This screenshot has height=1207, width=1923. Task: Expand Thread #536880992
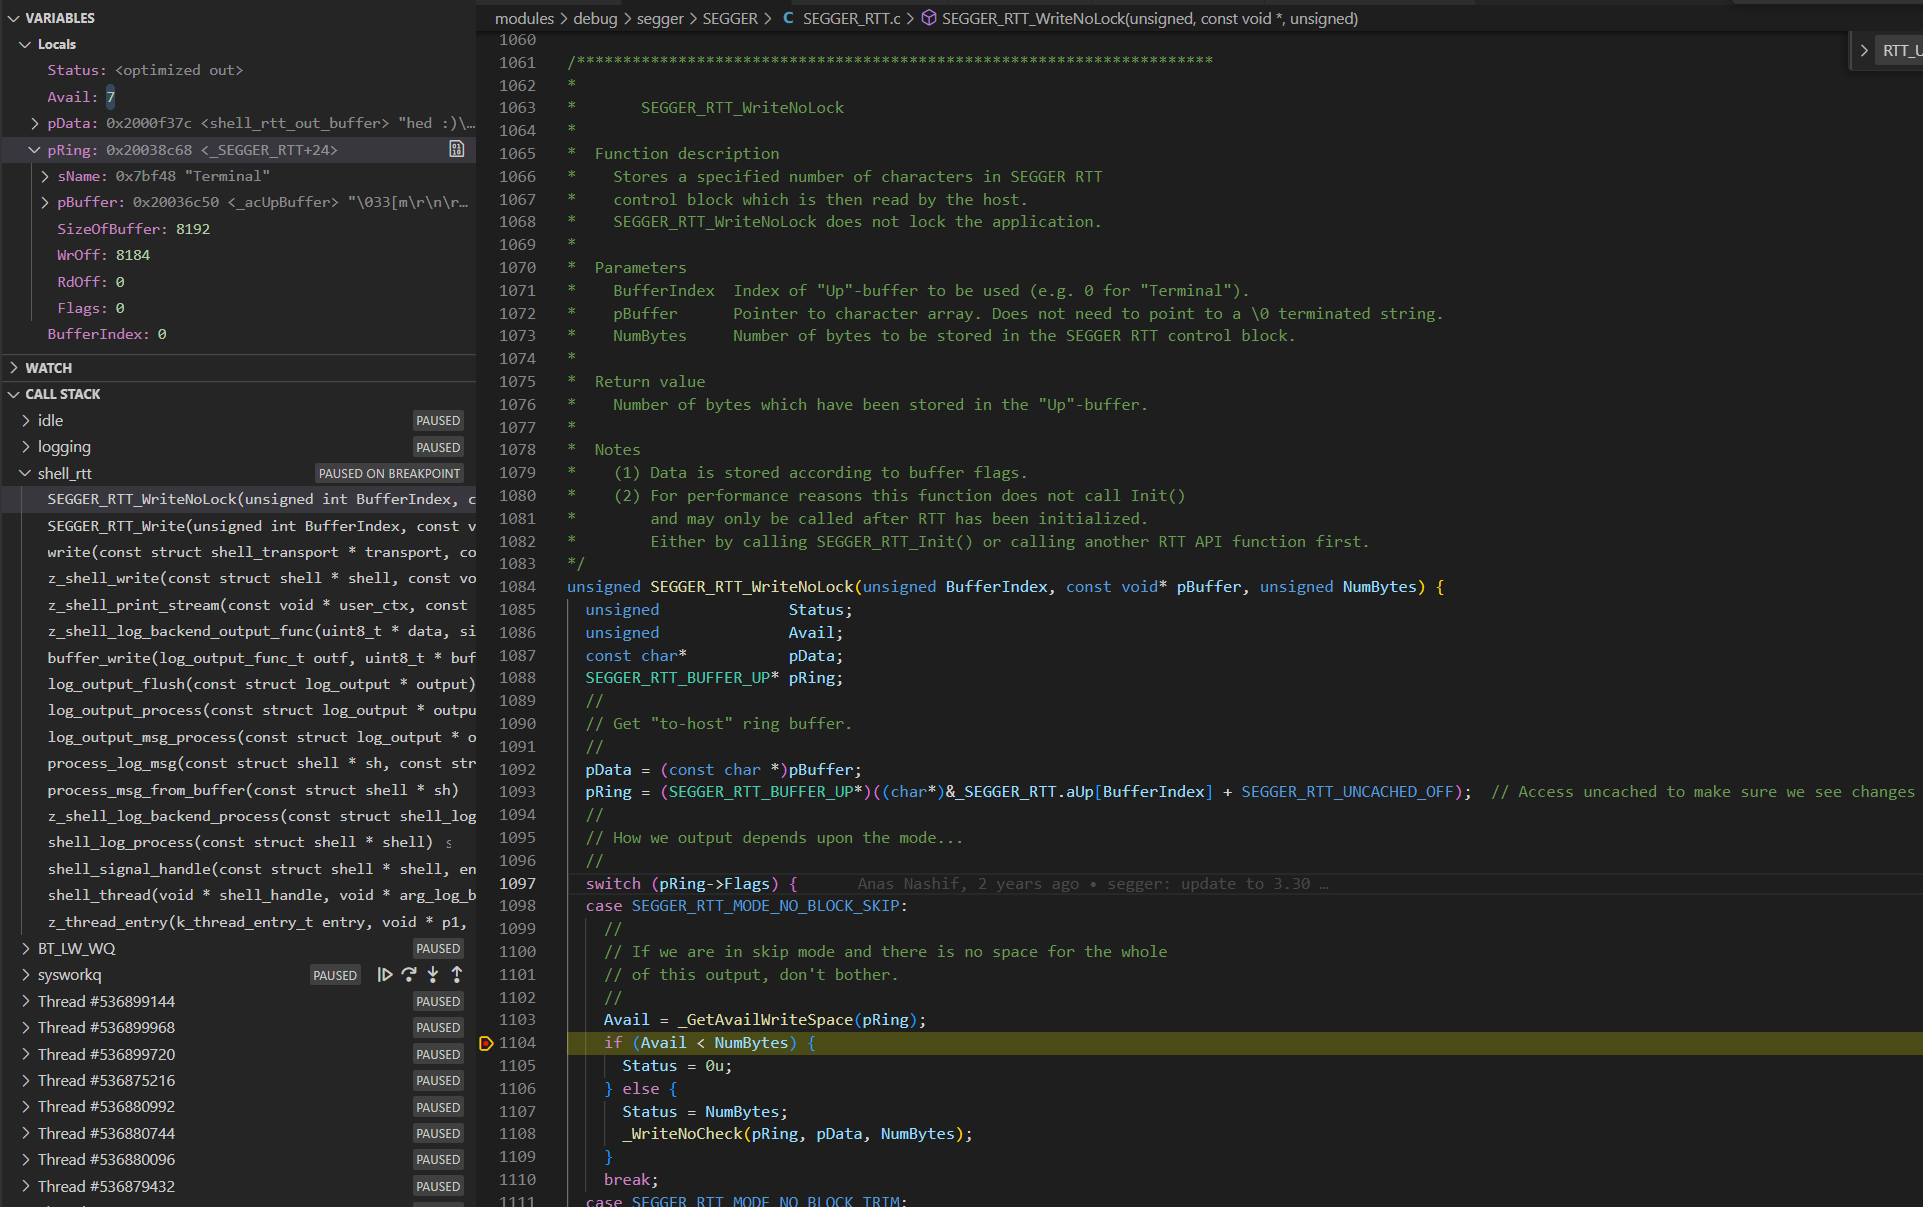pyautogui.click(x=25, y=1107)
